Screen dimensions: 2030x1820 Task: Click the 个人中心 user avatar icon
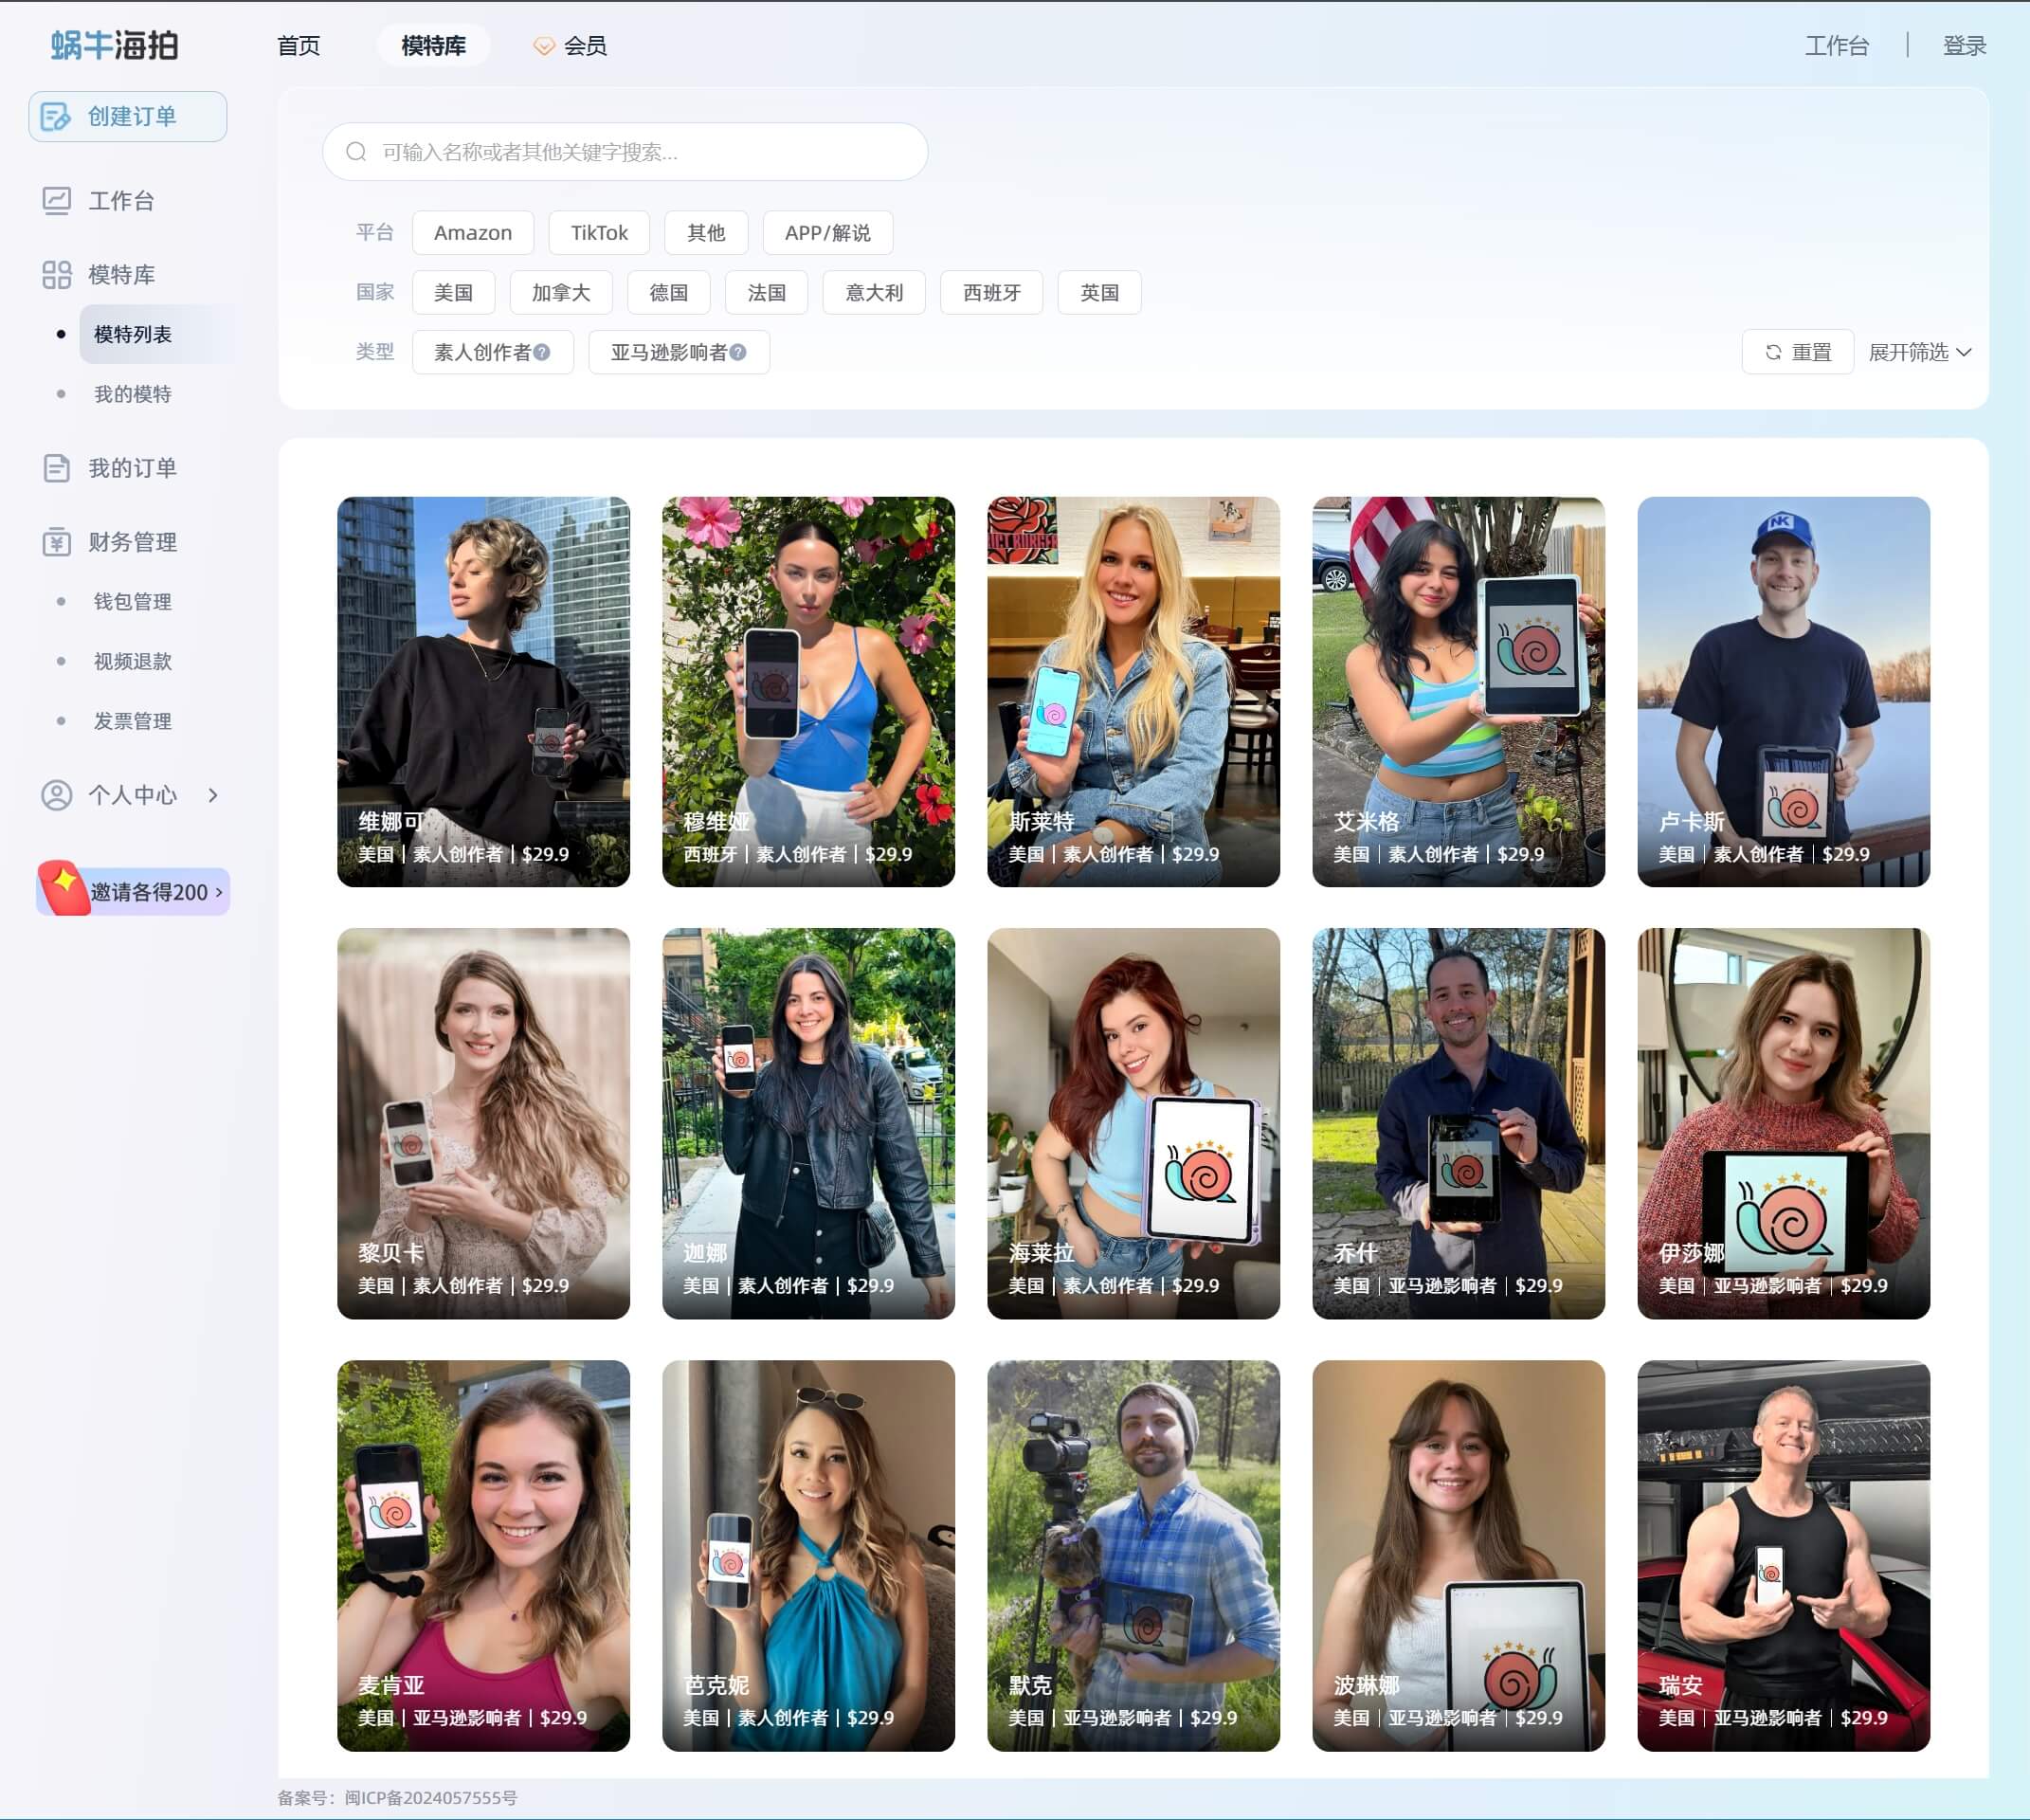pos(56,795)
